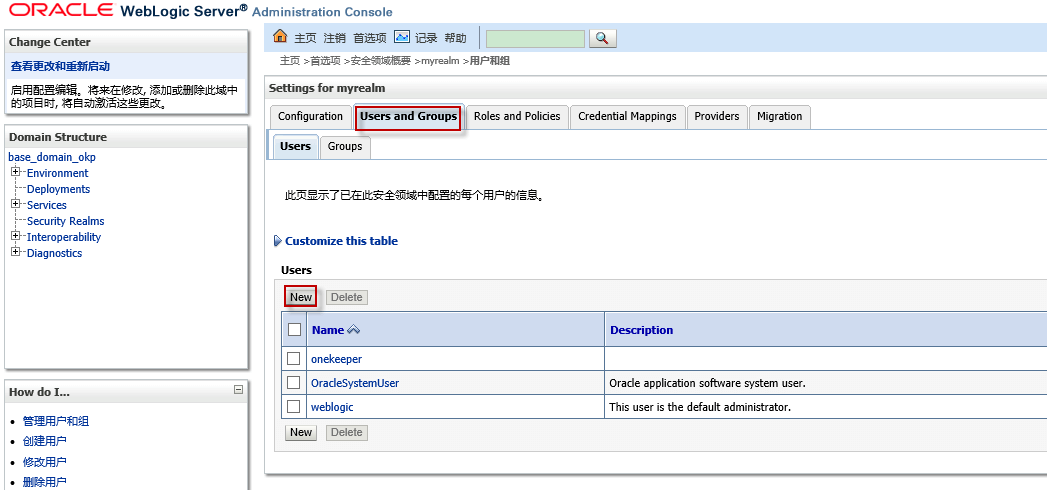
Task: Check the OracleSystemUser checkbox
Action: point(294,383)
